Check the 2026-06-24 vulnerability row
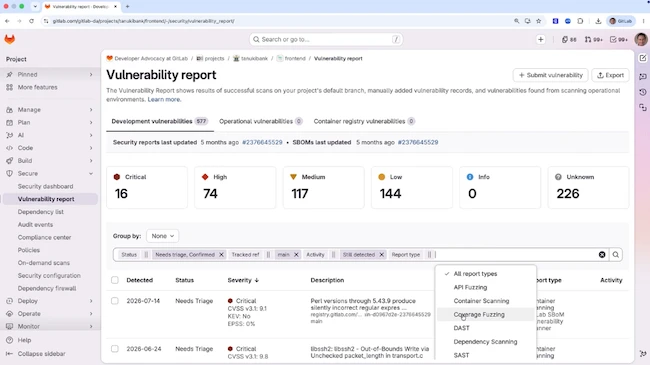Screen dimensions: 650x365 pyautogui.click(x=115, y=349)
